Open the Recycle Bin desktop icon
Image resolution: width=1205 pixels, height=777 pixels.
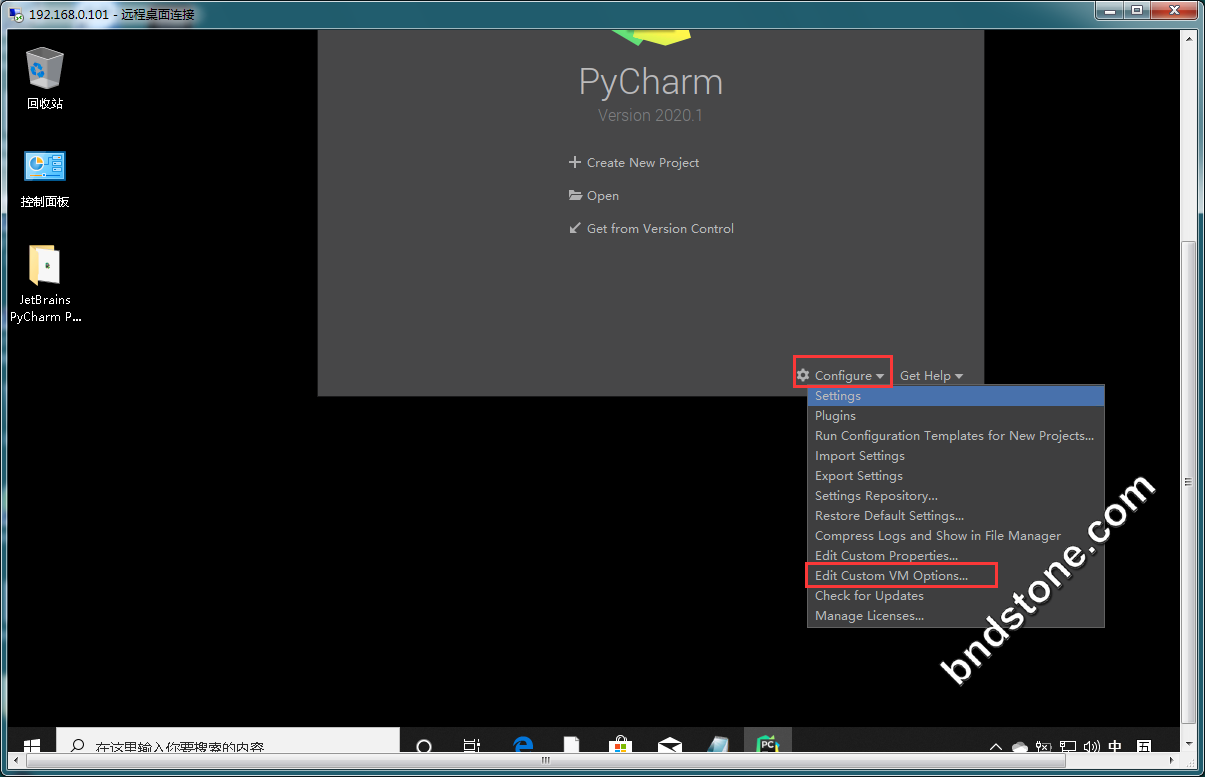coord(45,76)
